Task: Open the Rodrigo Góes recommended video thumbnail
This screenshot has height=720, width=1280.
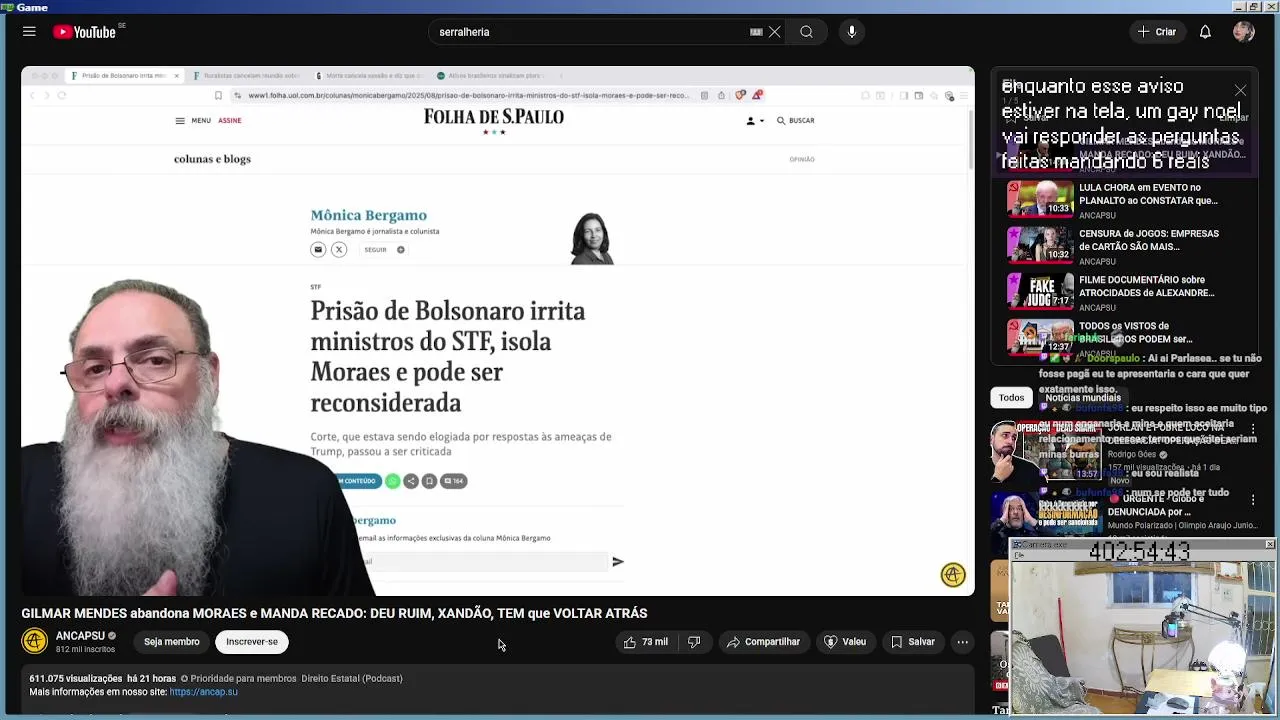Action: point(1045,450)
